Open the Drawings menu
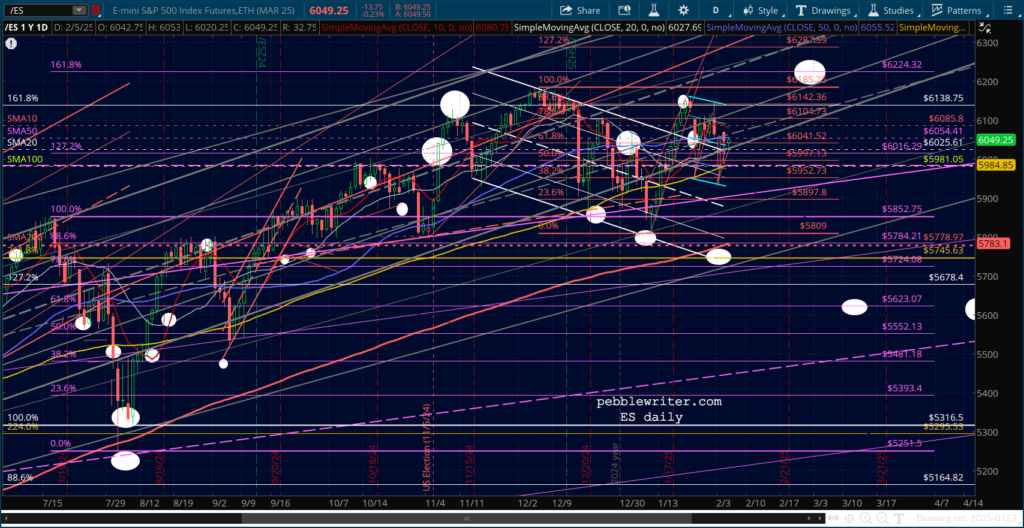 (825, 10)
